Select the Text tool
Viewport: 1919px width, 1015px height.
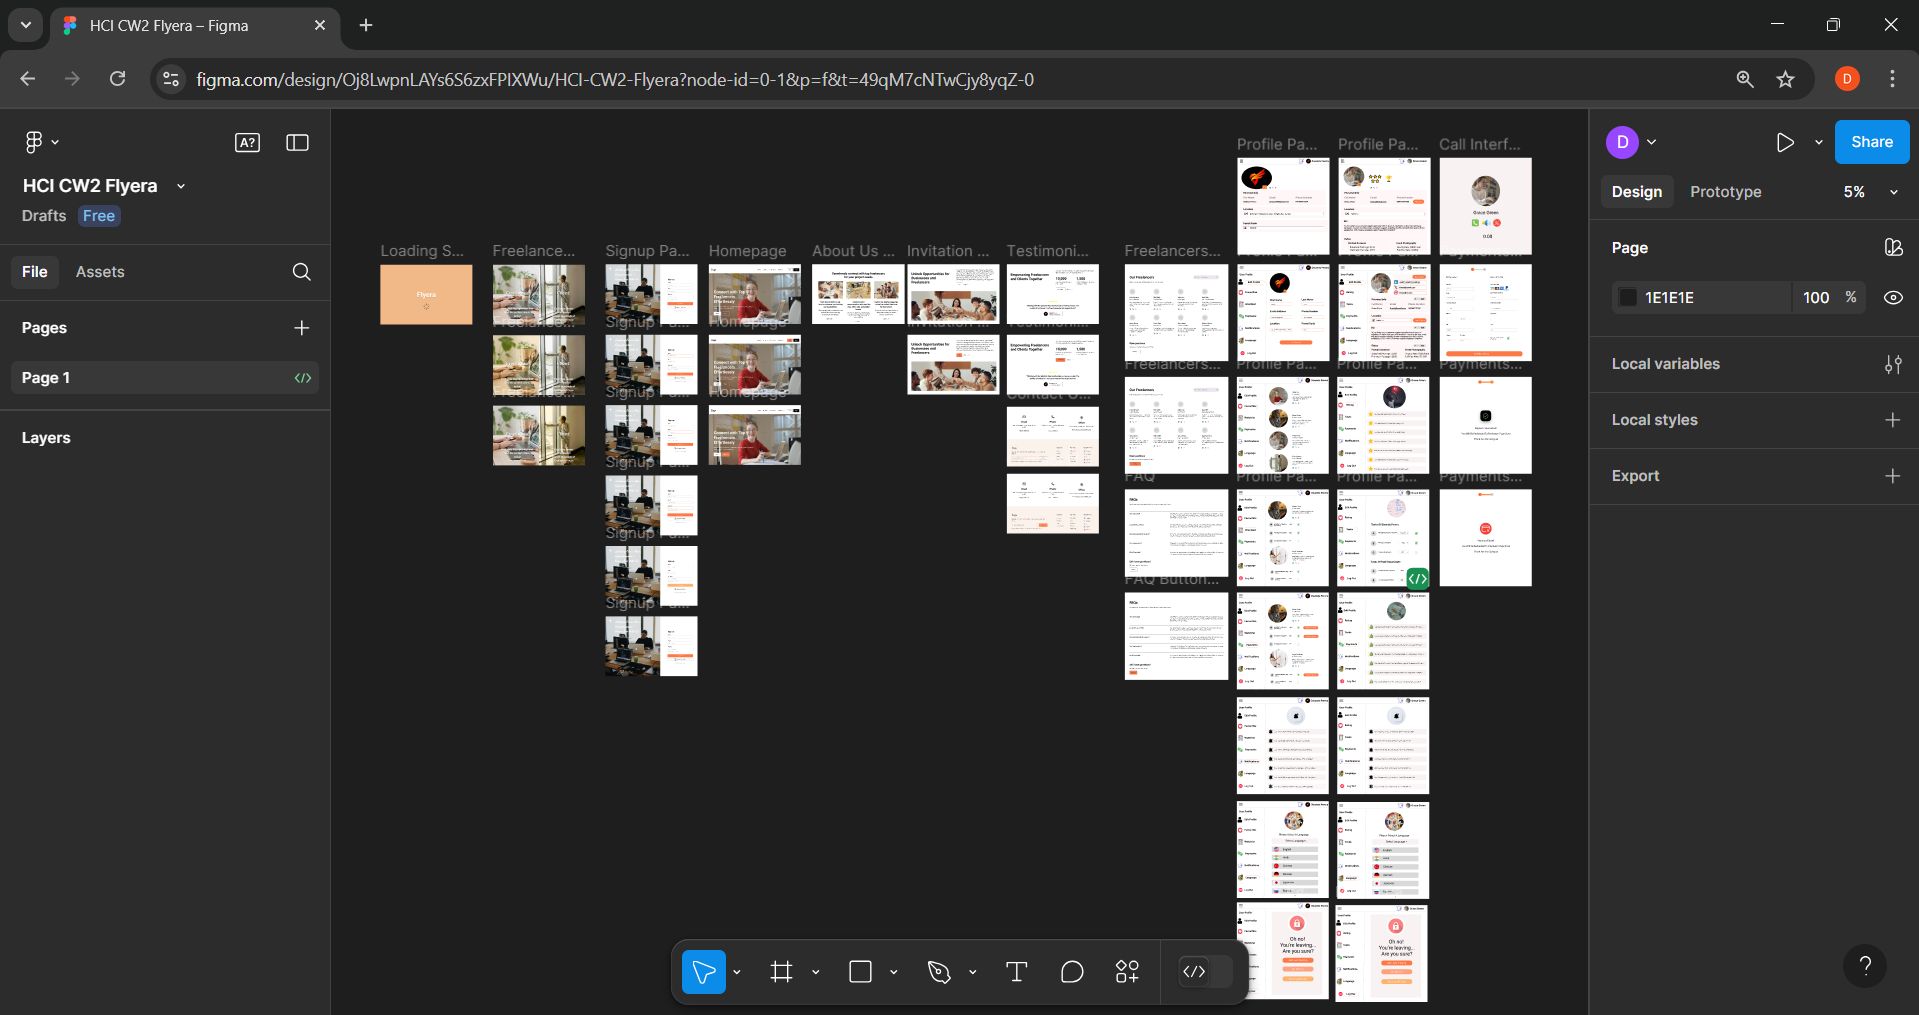pyautogui.click(x=1016, y=972)
